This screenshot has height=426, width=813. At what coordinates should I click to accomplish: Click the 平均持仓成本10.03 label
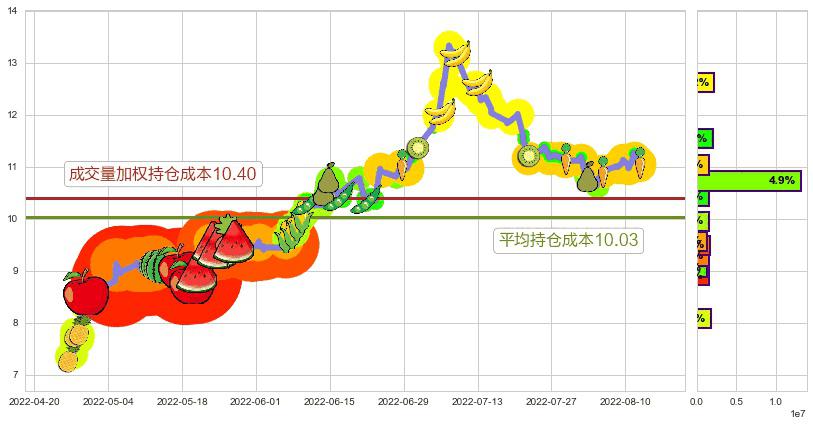click(569, 239)
